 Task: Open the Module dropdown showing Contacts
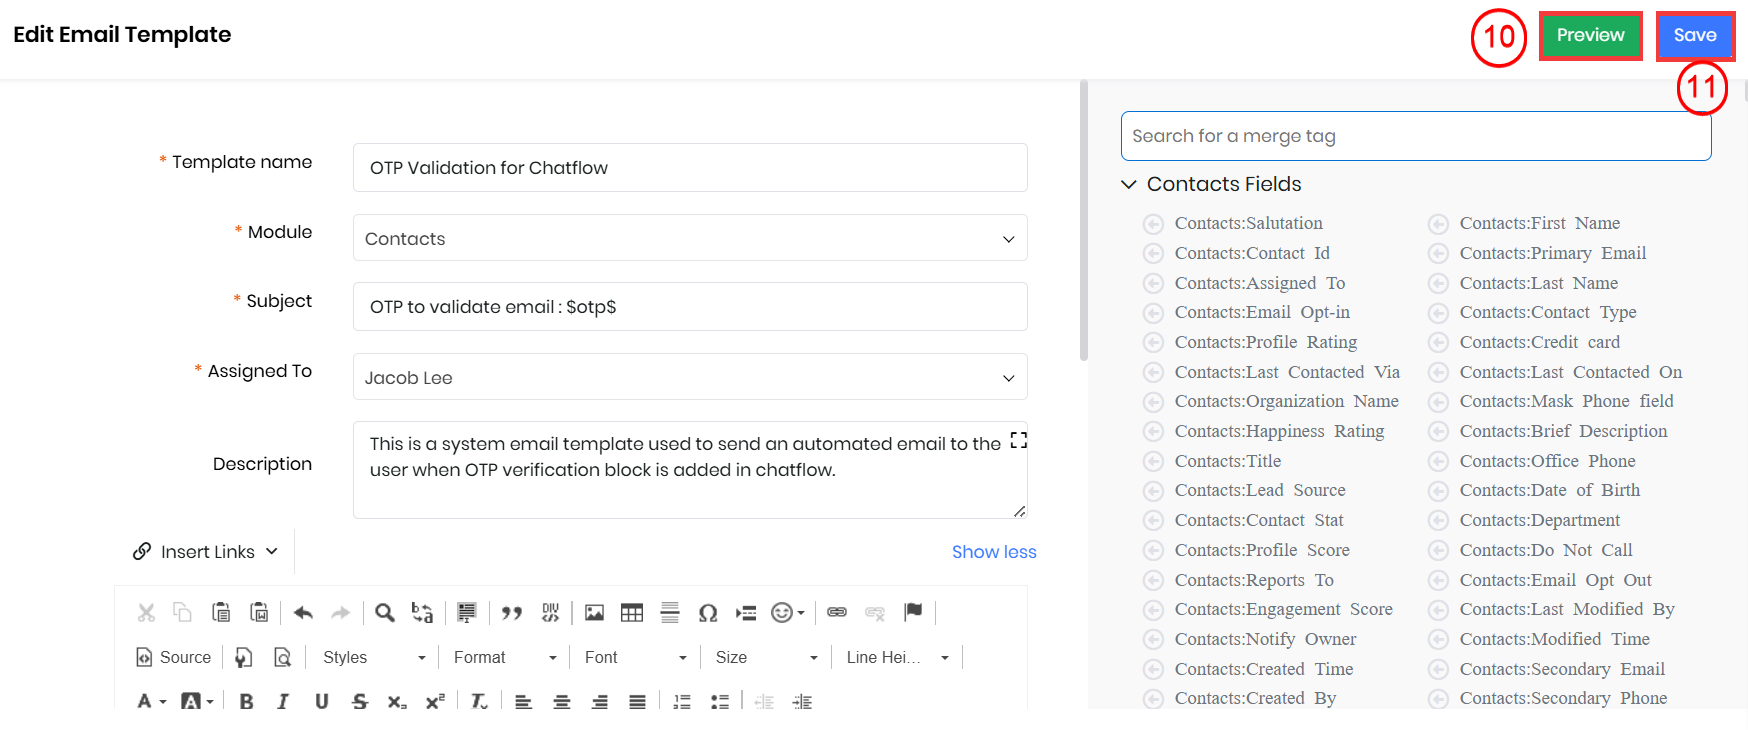(x=690, y=238)
